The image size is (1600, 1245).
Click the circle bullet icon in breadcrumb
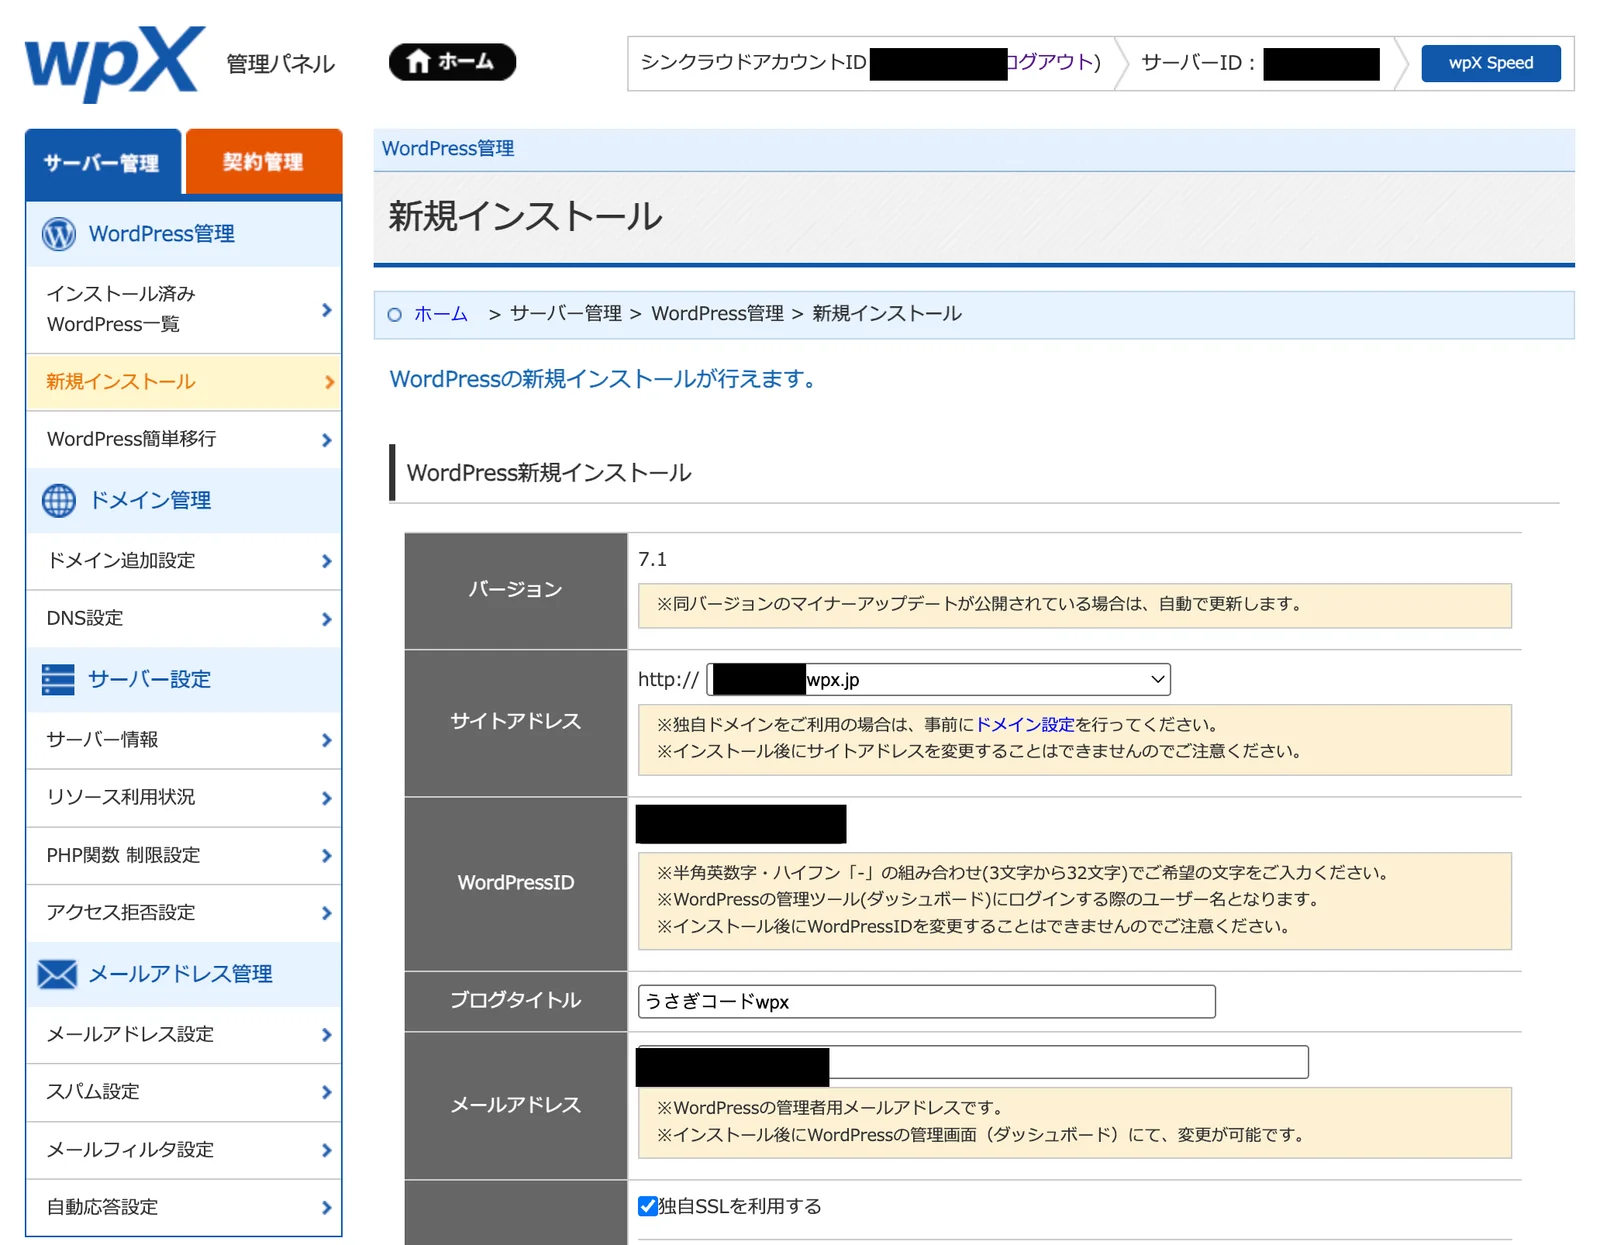tap(395, 315)
